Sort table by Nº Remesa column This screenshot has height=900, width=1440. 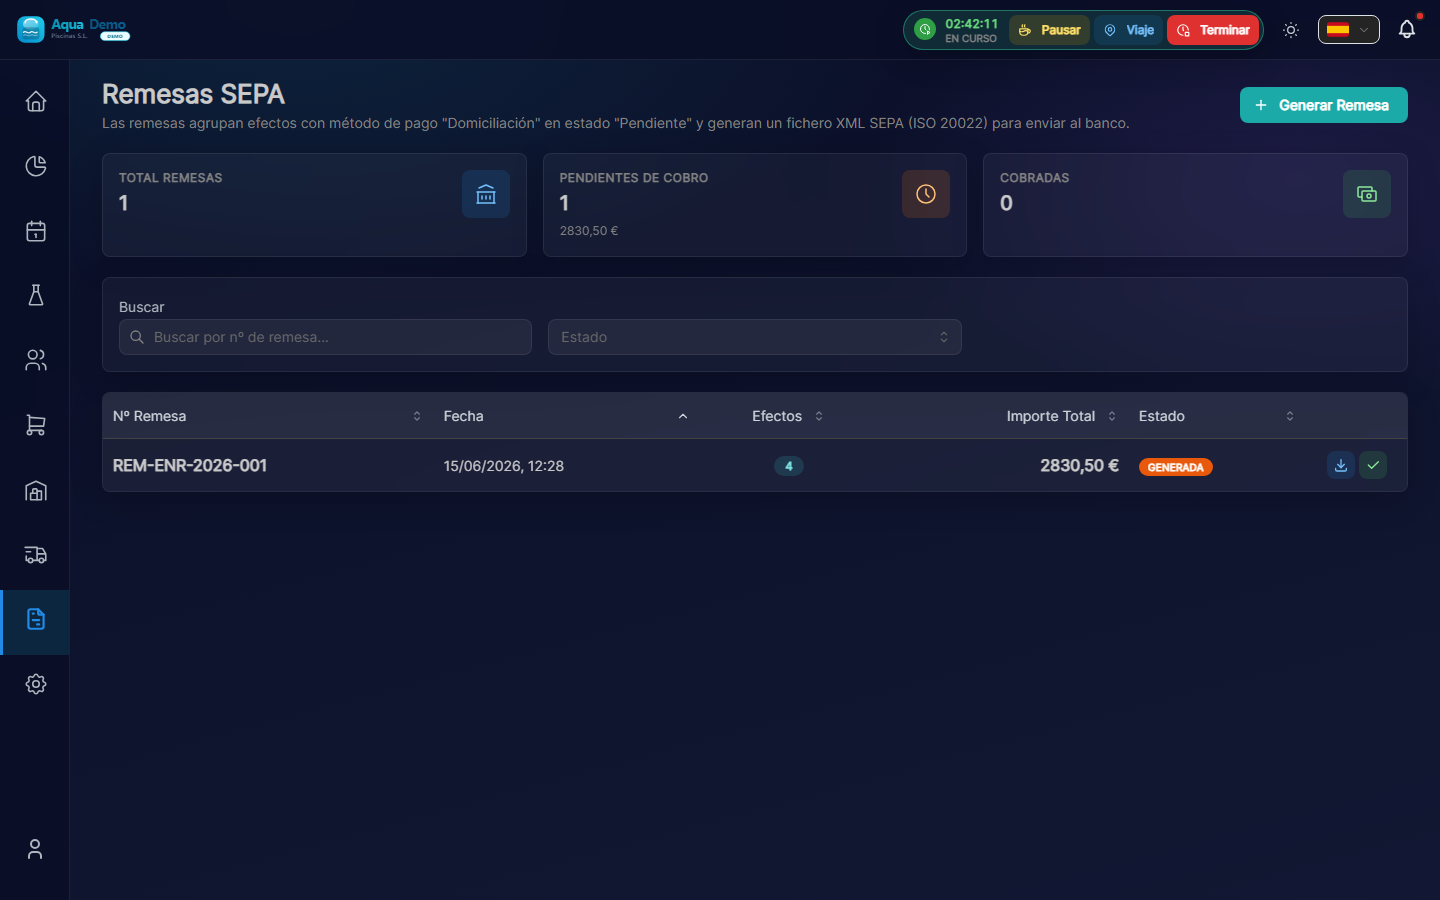267,416
